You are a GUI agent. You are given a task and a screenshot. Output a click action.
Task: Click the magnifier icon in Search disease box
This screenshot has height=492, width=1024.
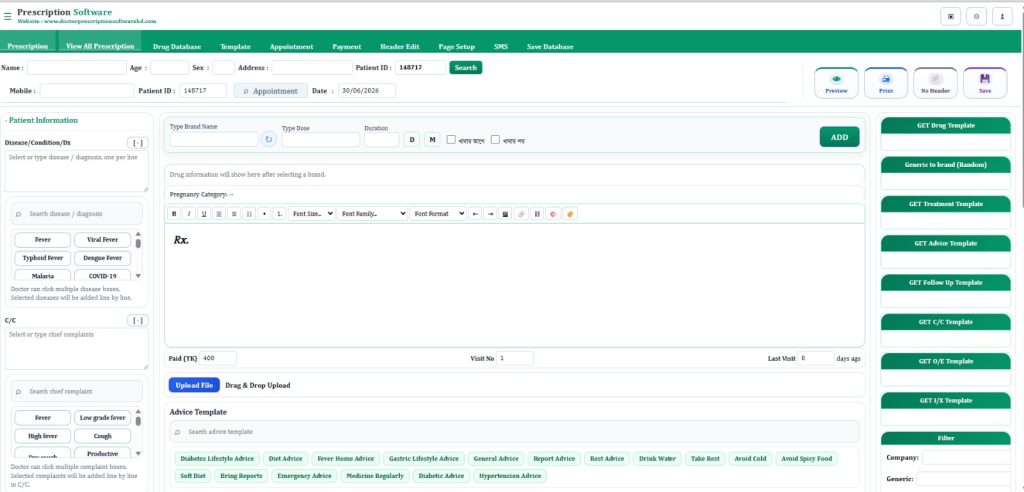click(x=19, y=214)
